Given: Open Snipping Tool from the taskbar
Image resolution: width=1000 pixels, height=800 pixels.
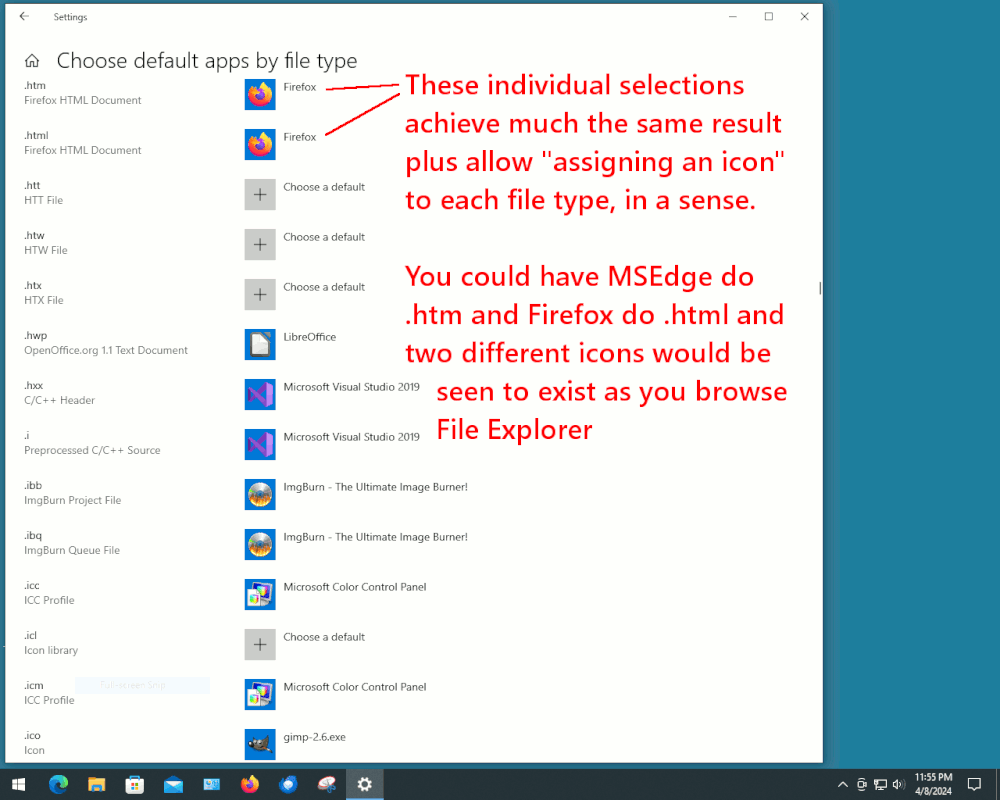Looking at the screenshot, I should (327, 784).
